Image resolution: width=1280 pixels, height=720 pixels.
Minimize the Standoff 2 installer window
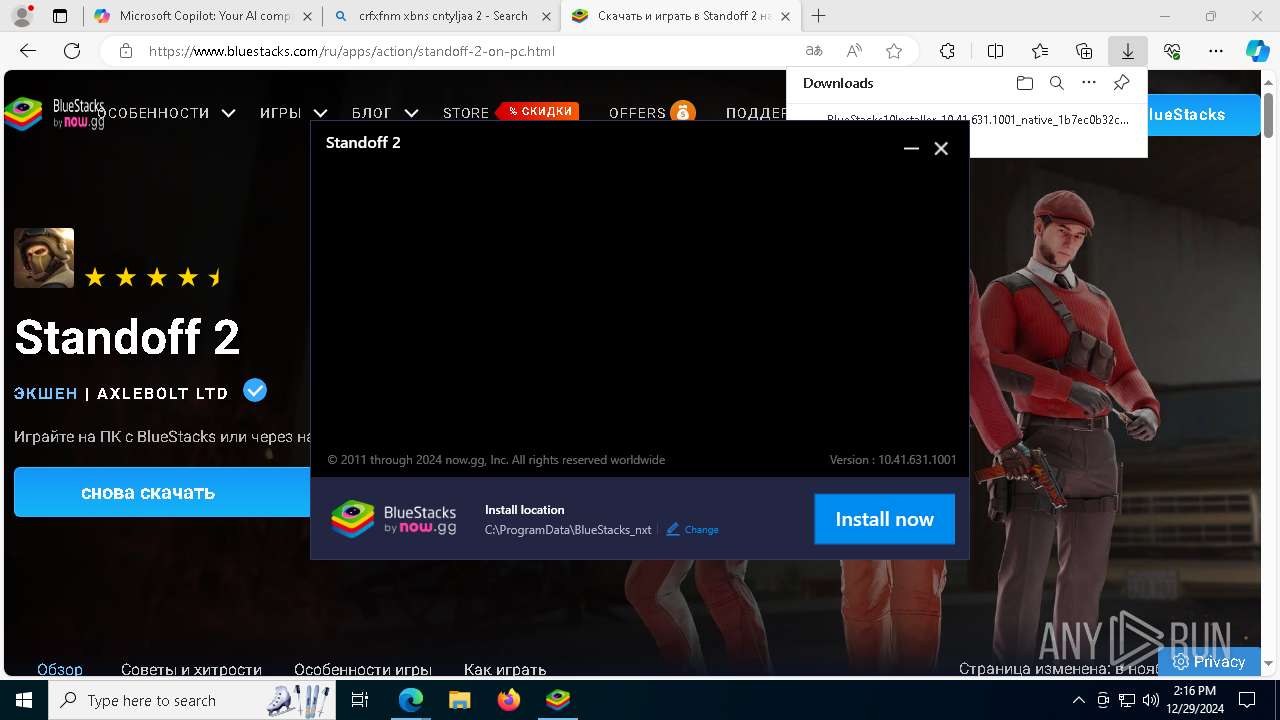click(x=911, y=148)
